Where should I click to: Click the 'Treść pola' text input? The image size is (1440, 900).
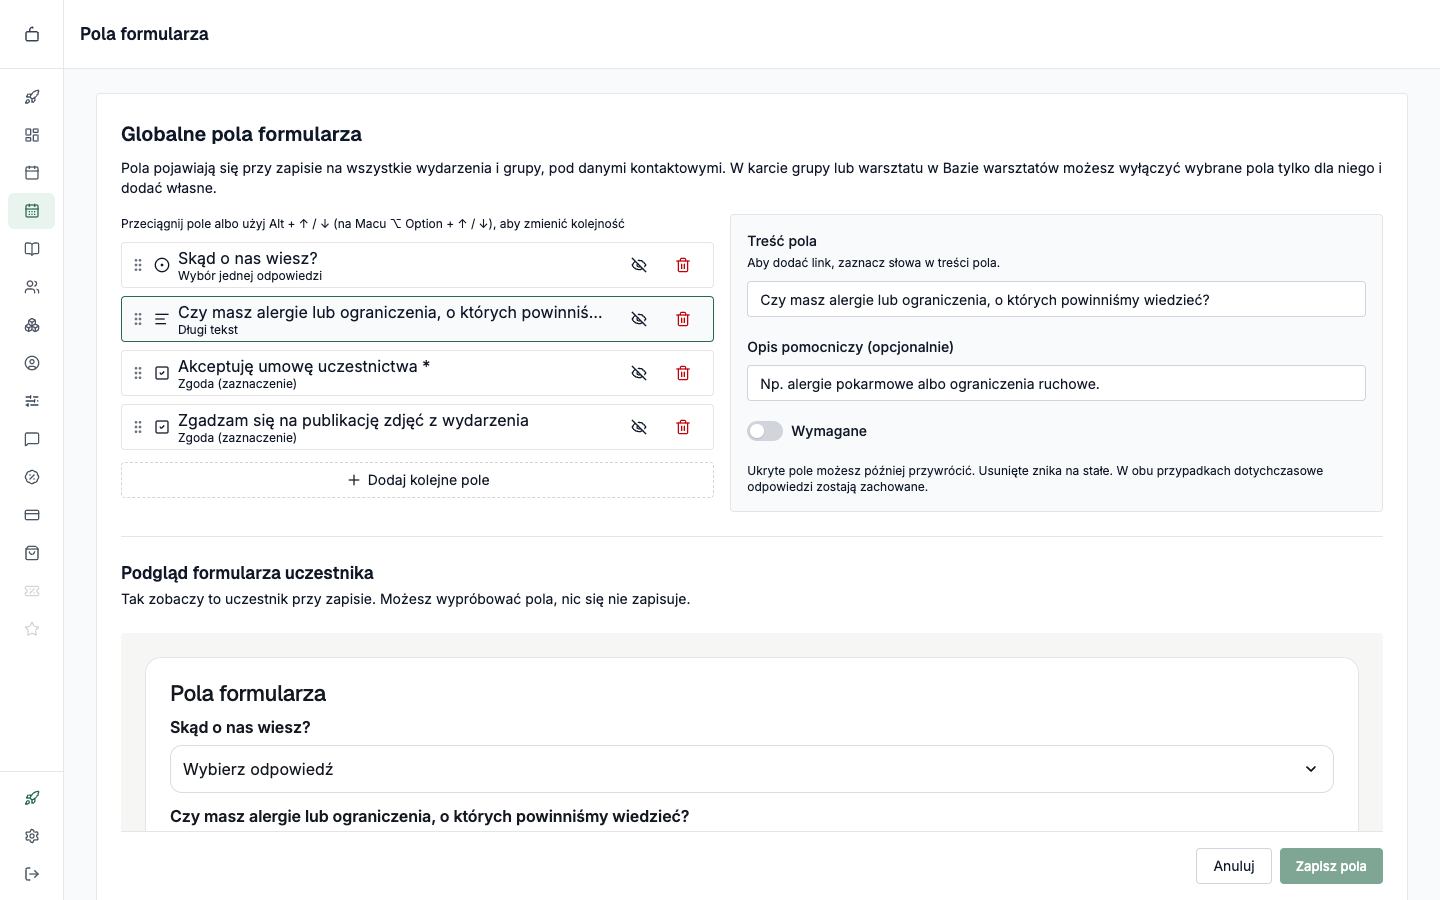pos(1056,299)
